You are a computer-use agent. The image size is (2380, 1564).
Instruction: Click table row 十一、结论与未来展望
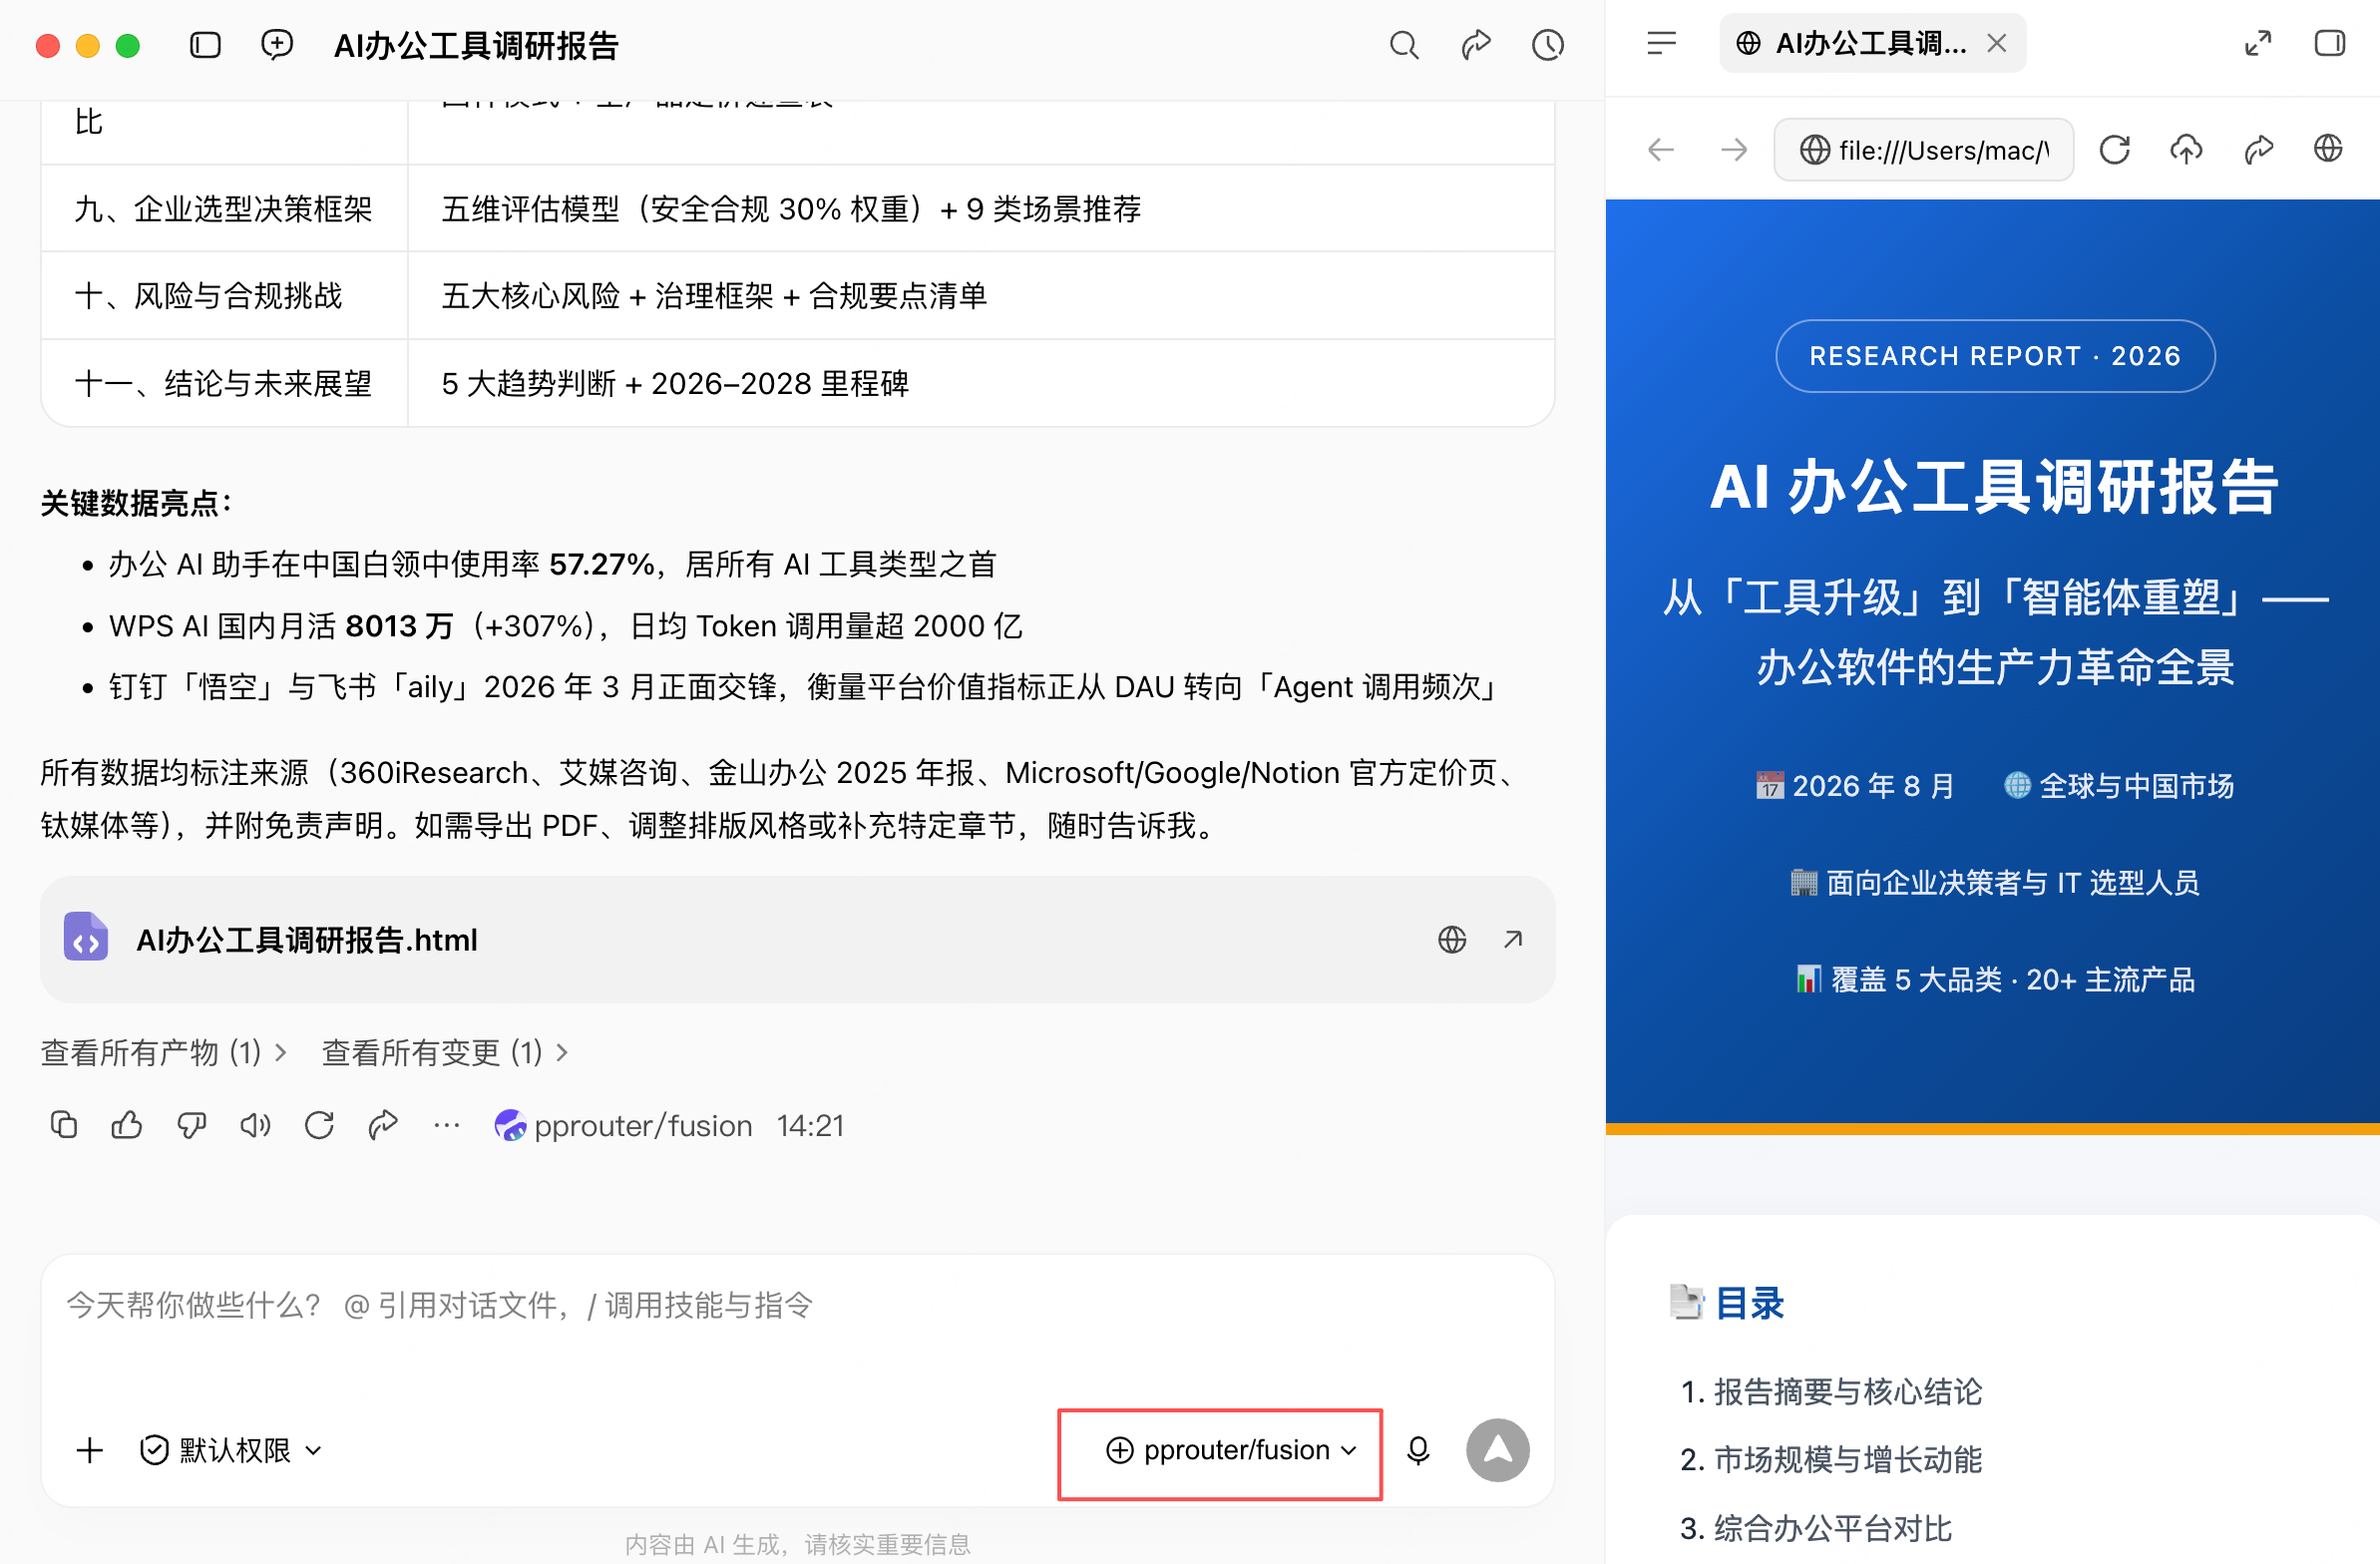point(797,383)
